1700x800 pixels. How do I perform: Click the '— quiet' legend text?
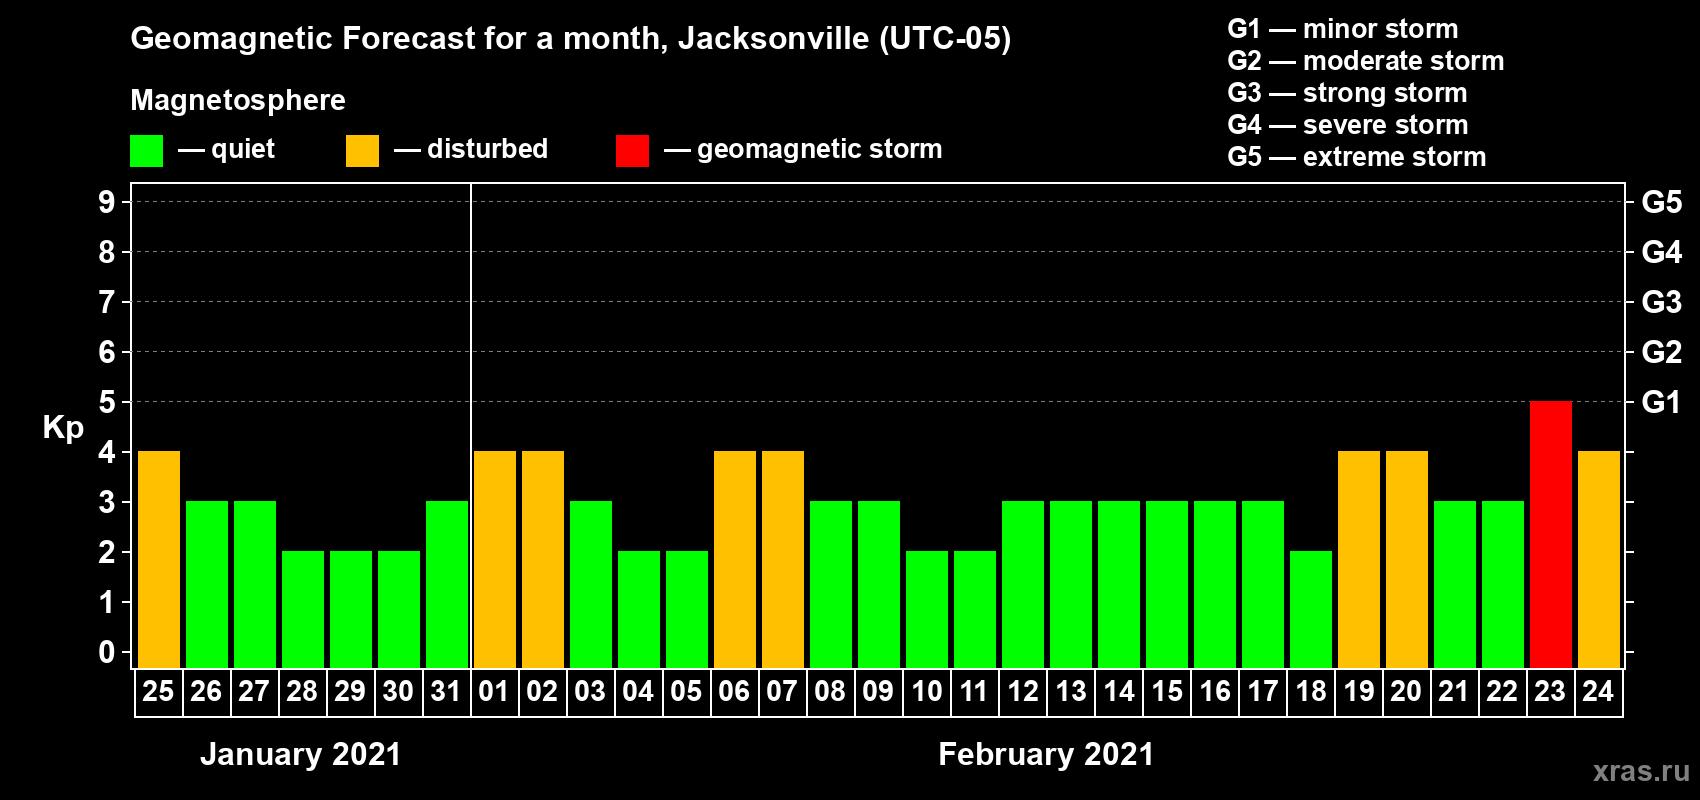click(226, 150)
